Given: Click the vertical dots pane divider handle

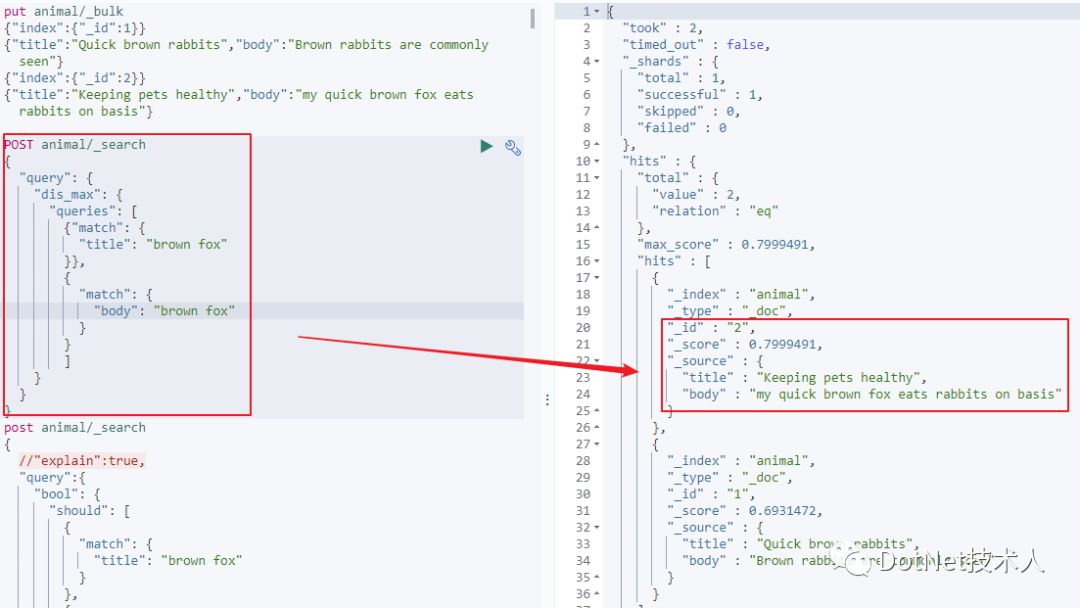Looking at the screenshot, I should click(x=546, y=399).
